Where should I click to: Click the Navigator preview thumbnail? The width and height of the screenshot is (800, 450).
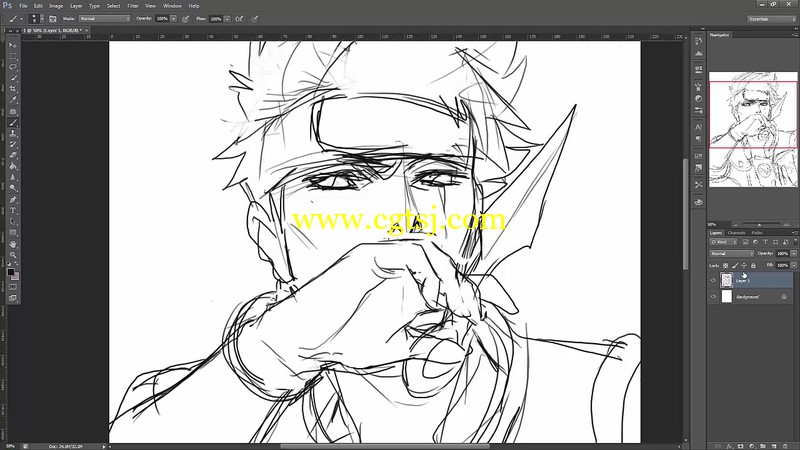753,129
